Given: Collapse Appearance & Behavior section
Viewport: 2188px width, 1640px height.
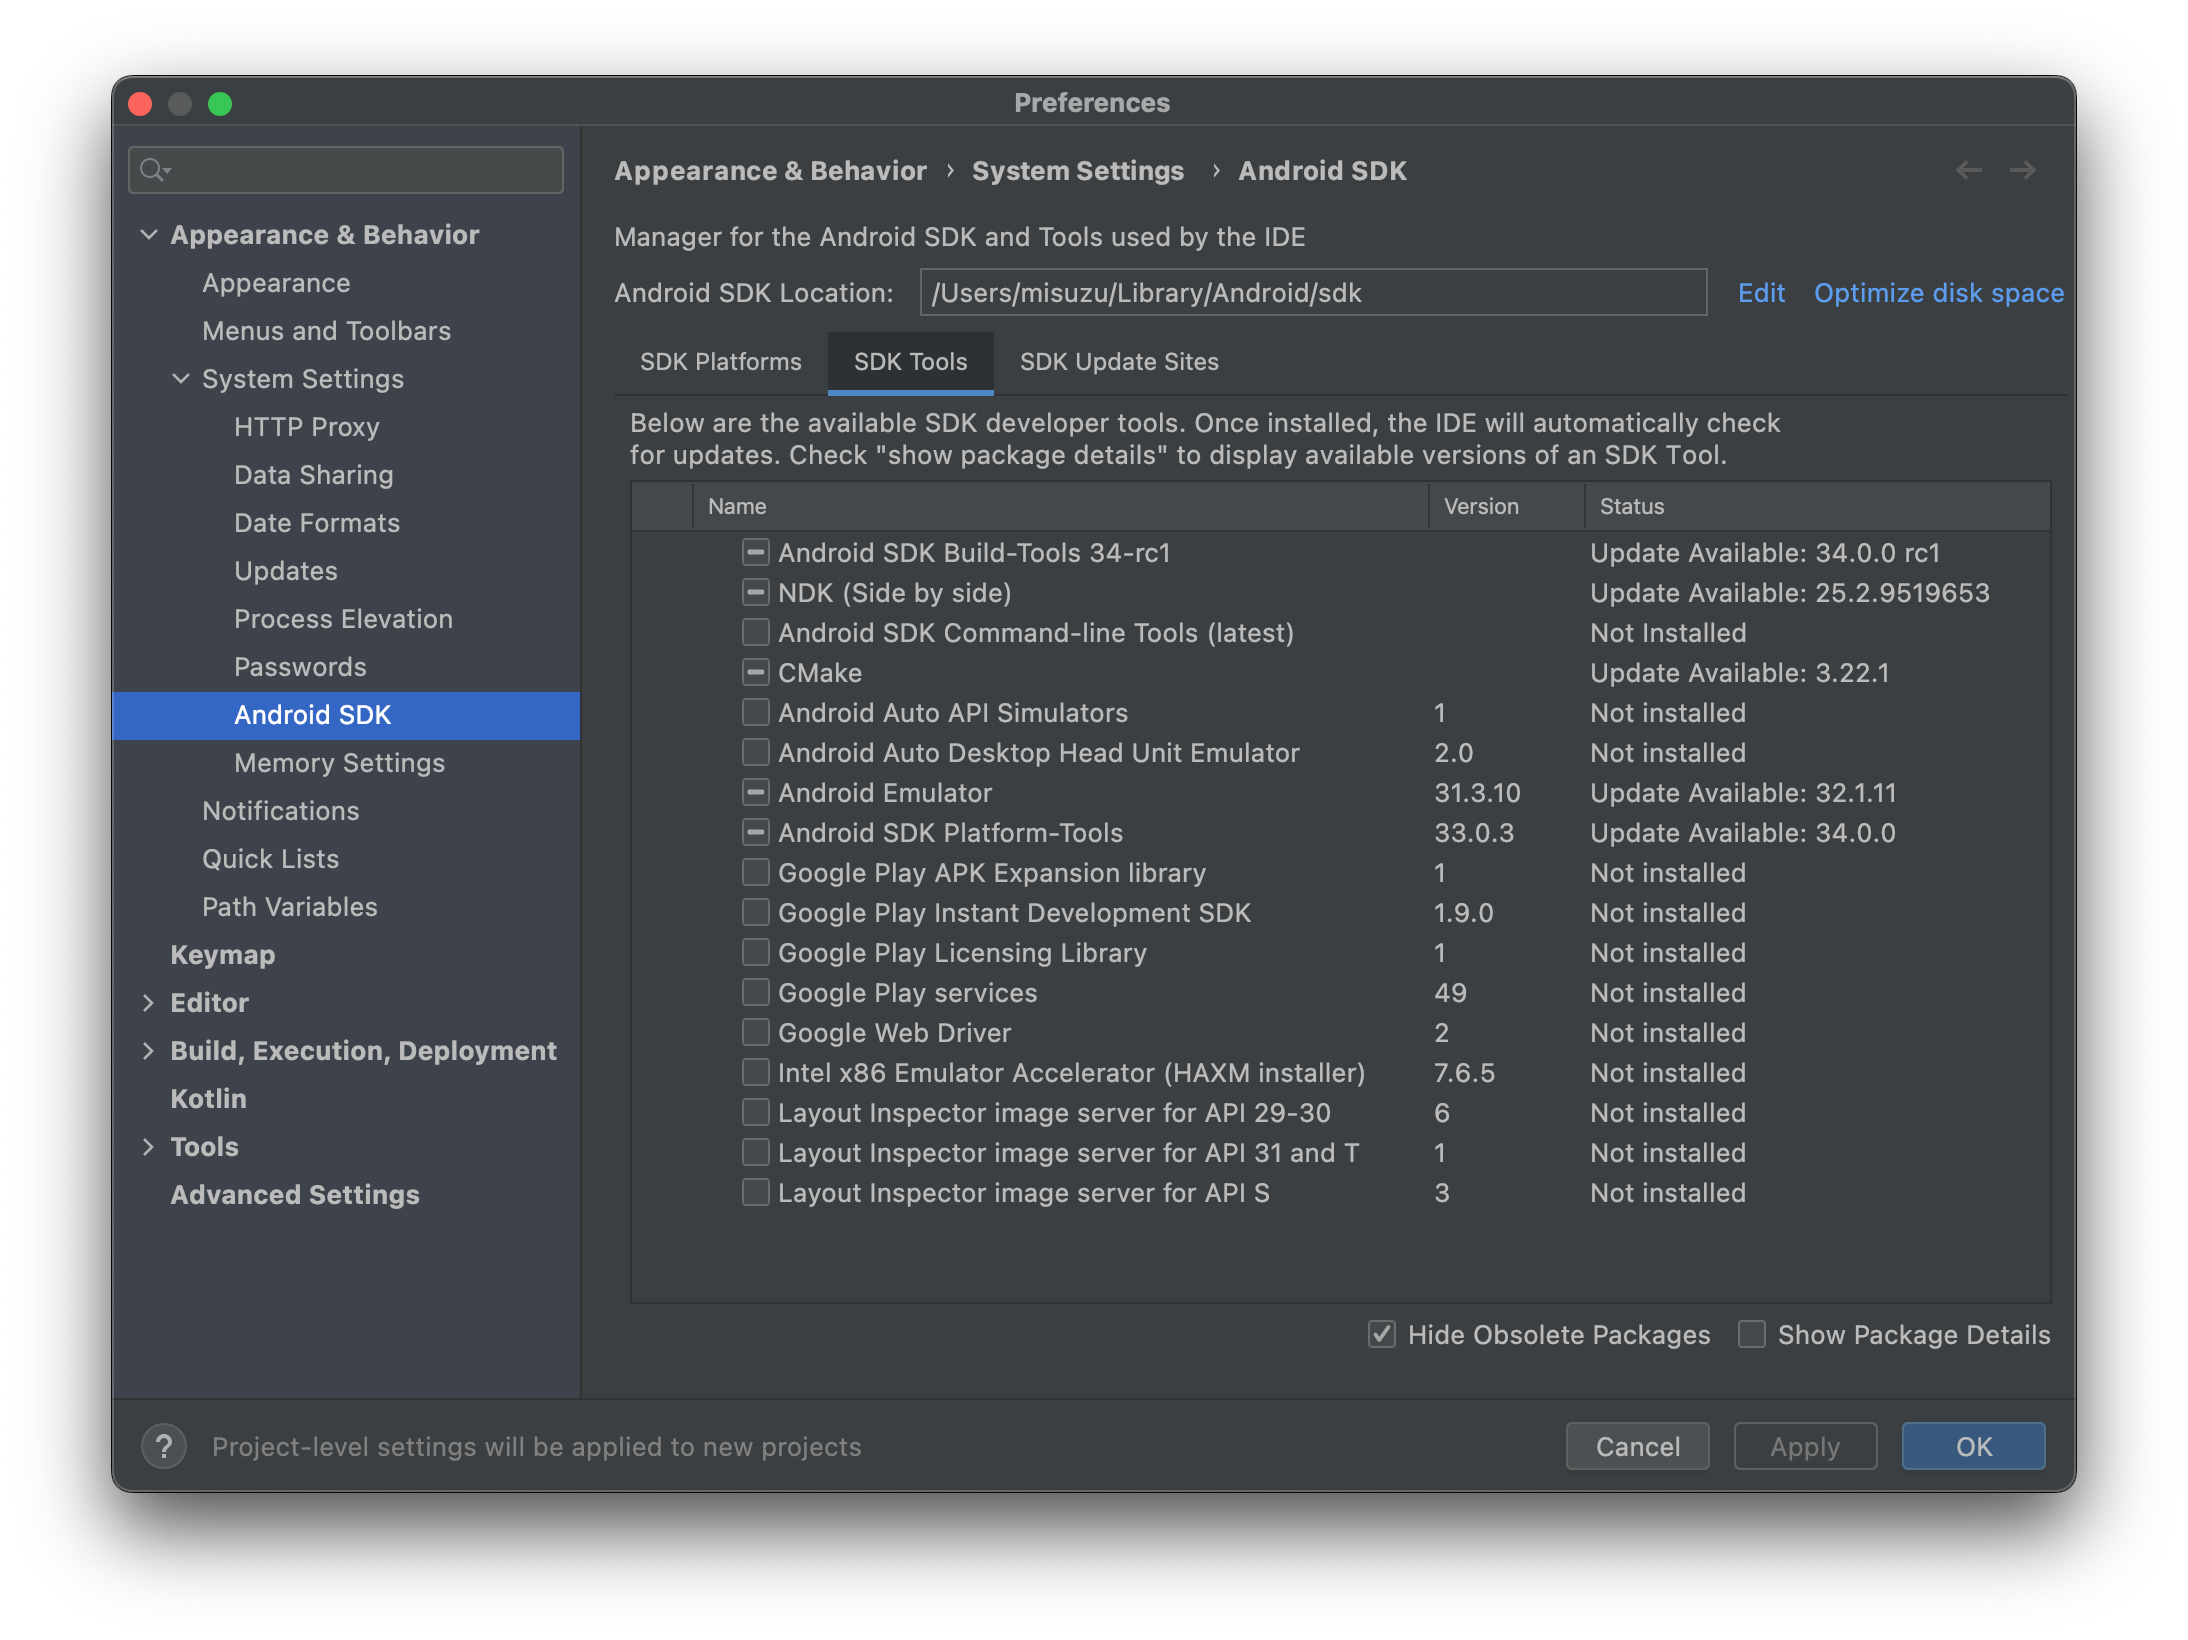Looking at the screenshot, I should 149,235.
